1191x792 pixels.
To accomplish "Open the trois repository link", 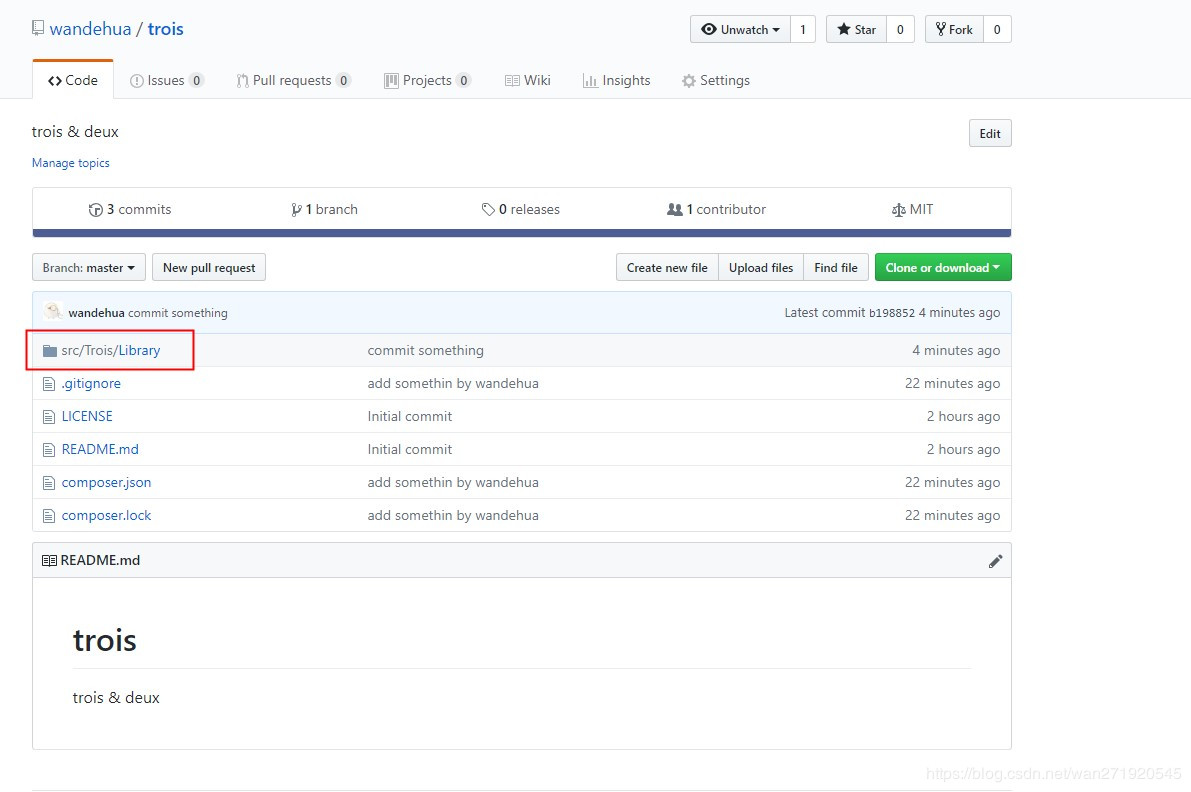I will pyautogui.click(x=166, y=29).
